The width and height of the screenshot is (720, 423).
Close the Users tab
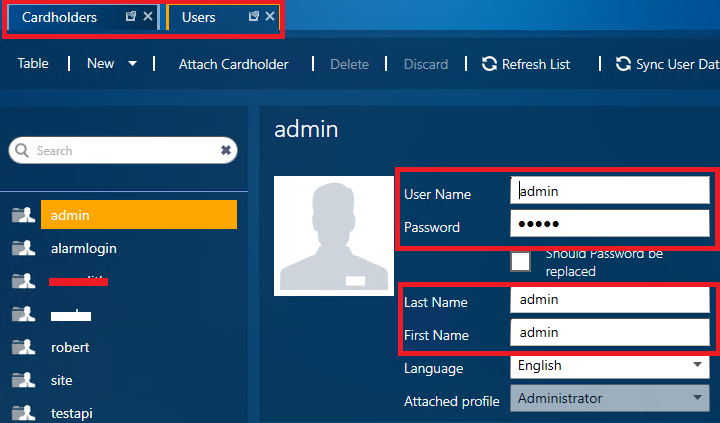click(270, 17)
